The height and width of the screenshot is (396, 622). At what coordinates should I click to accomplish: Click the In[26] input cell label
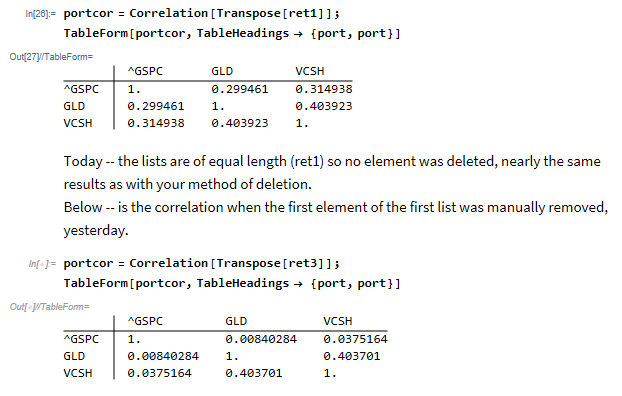[x=41, y=14]
